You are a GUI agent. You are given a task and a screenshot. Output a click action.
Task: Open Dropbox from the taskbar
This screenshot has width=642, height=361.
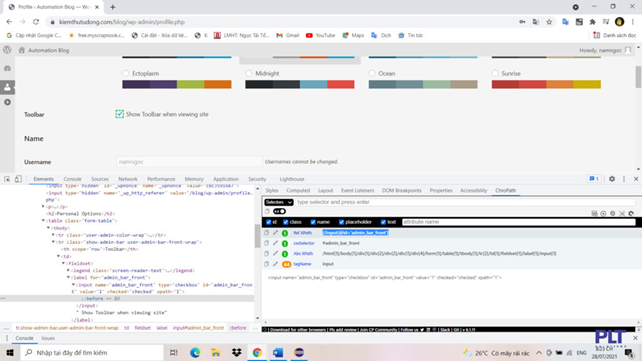(237, 352)
